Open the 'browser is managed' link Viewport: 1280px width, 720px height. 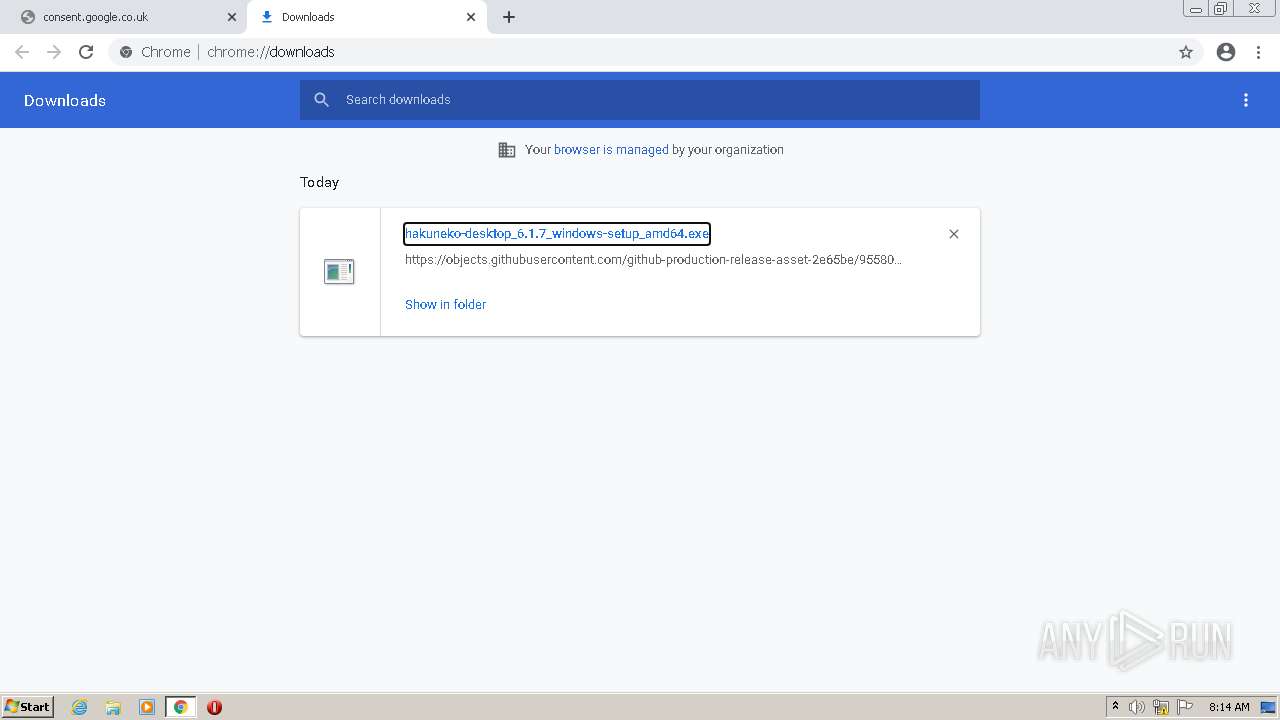[x=611, y=150]
